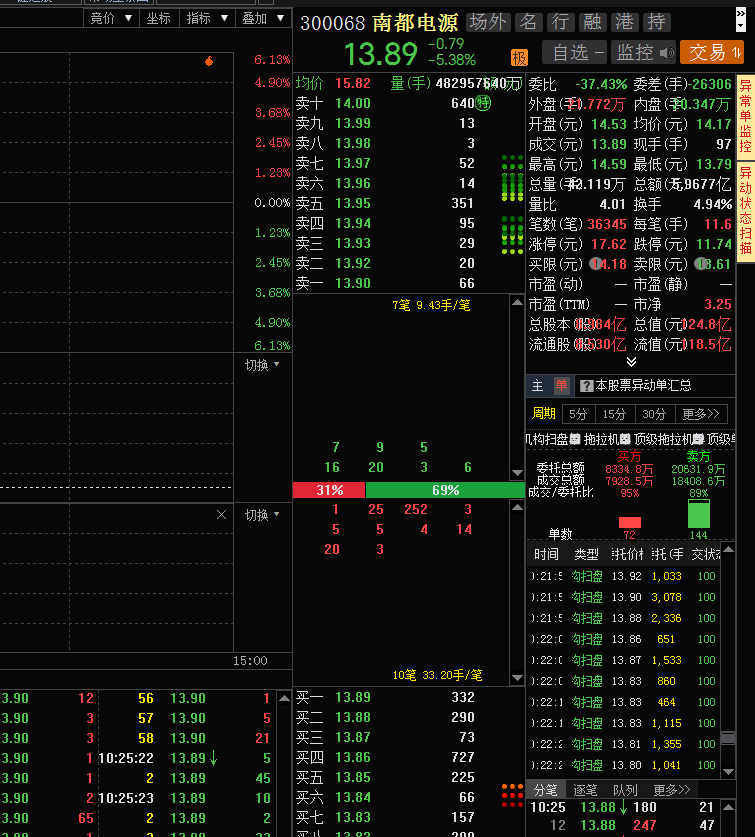The width and height of the screenshot is (755, 837).
Task: Switch to the 主 tab
Action: click(x=537, y=386)
